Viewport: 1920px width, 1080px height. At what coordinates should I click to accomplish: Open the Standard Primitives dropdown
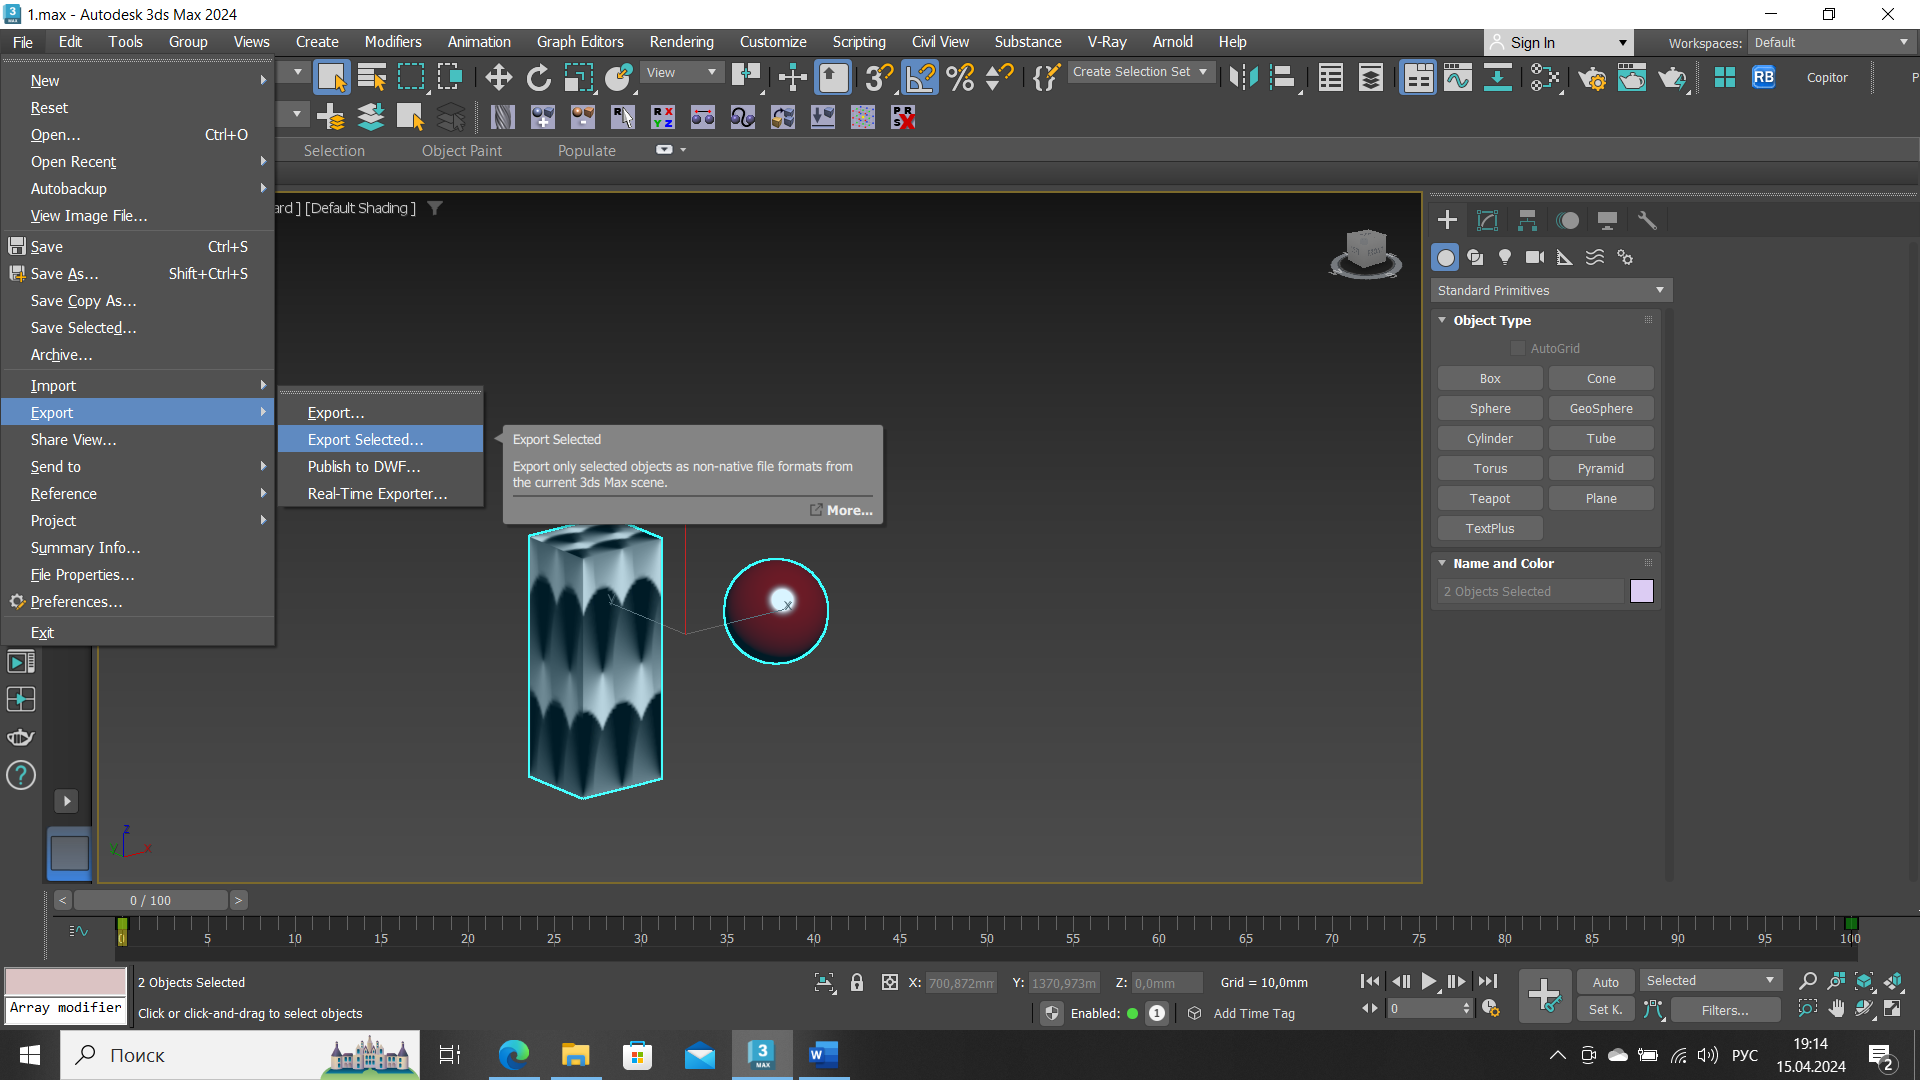point(1551,290)
